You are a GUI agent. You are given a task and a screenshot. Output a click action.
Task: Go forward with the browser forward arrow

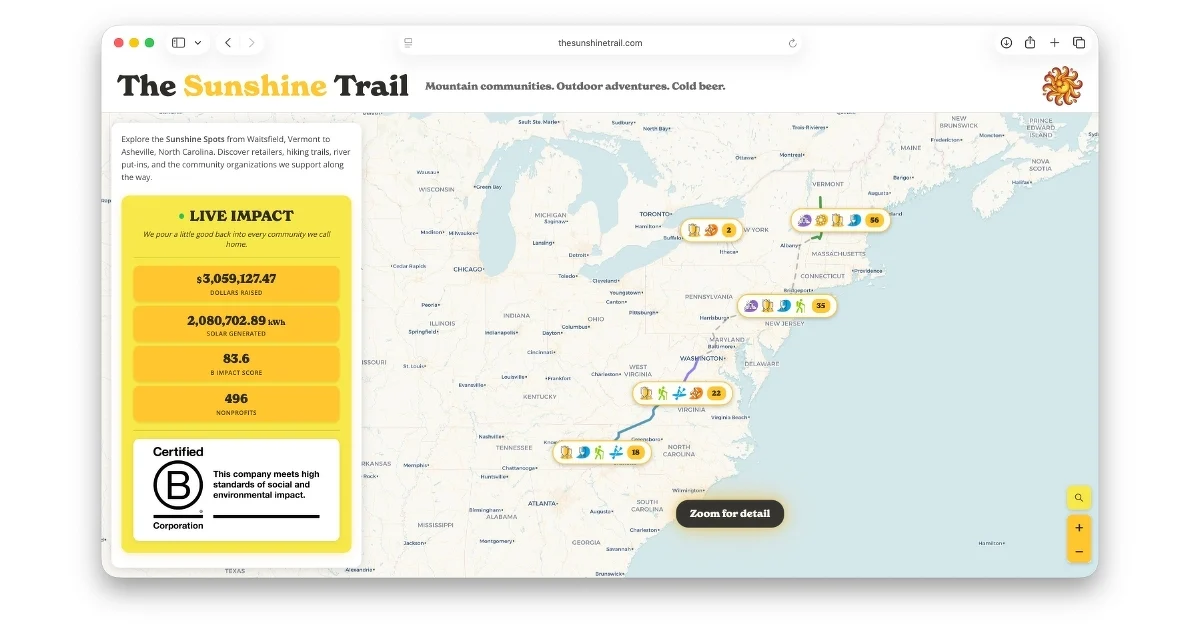tap(252, 43)
